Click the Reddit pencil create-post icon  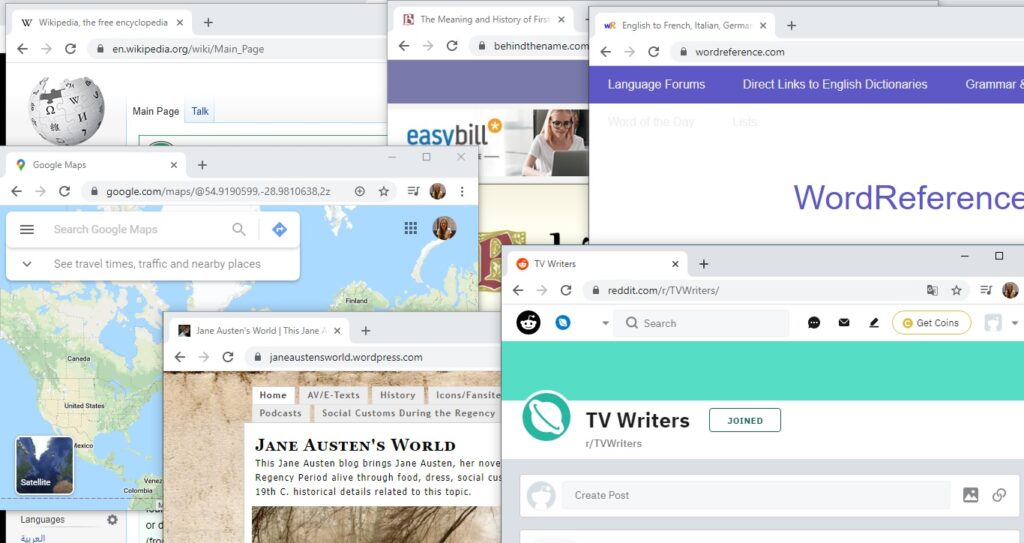click(x=874, y=323)
